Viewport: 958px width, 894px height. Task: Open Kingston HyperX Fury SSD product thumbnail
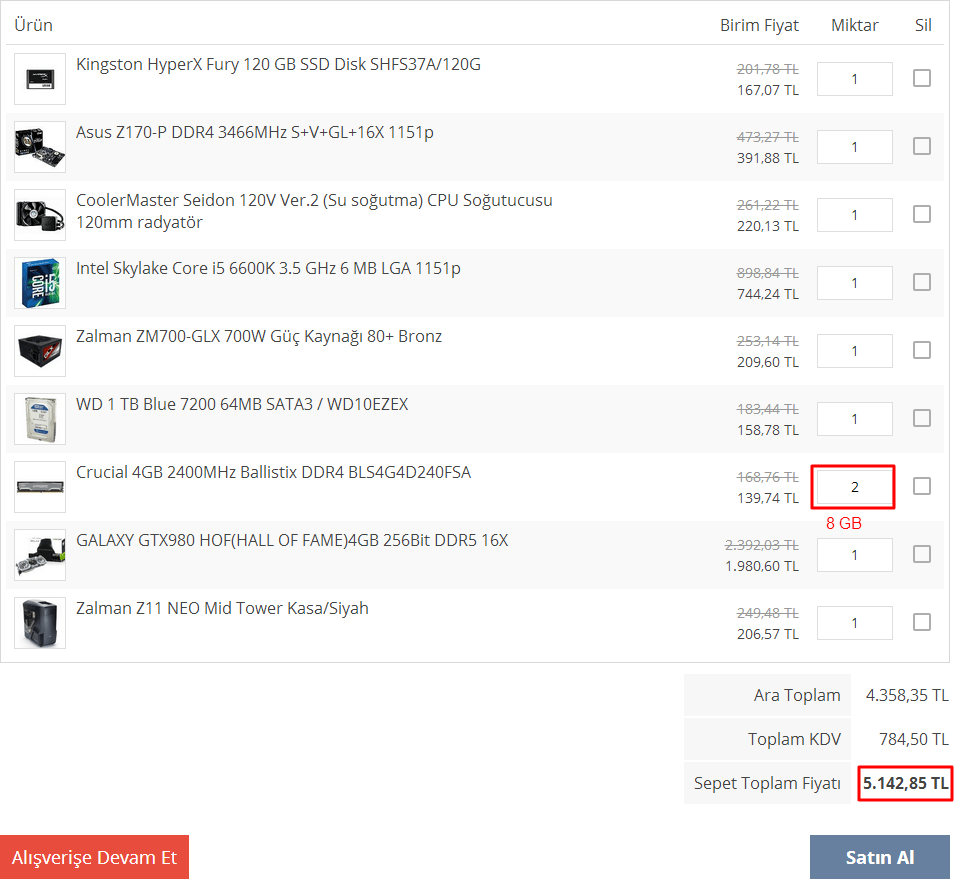coord(40,79)
